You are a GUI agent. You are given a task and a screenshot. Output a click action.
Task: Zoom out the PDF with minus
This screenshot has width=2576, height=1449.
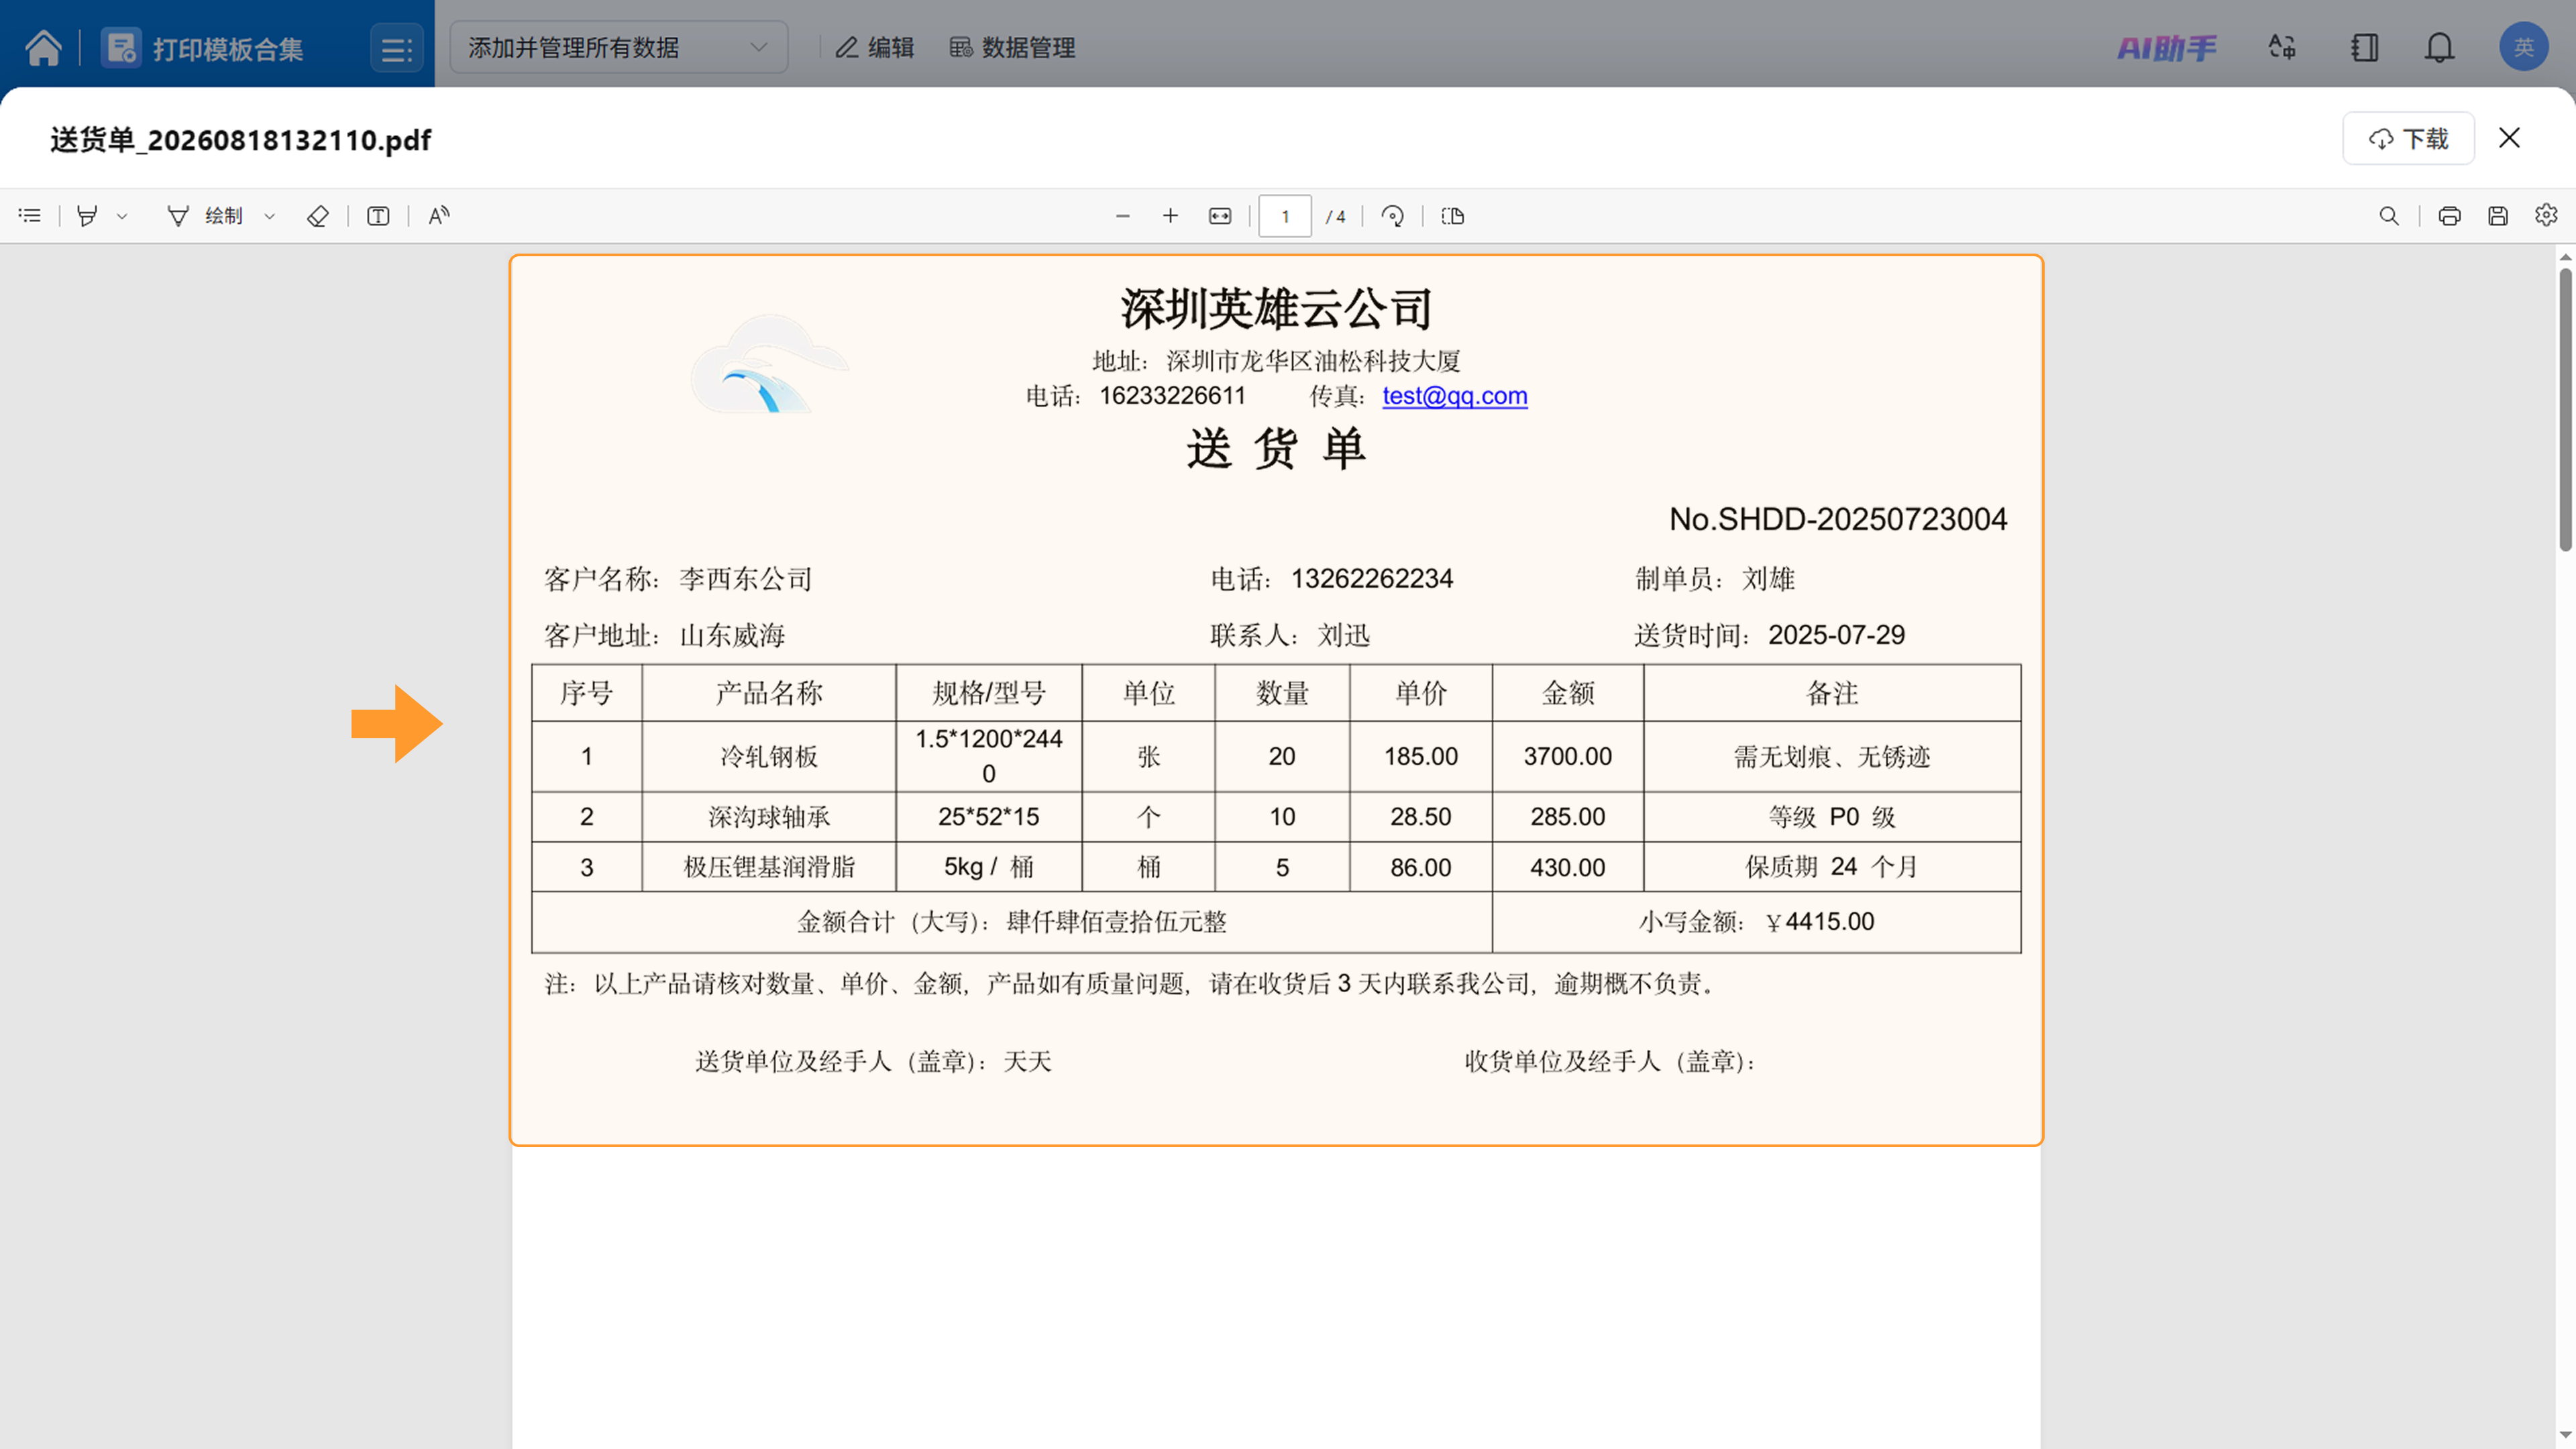click(x=1122, y=216)
